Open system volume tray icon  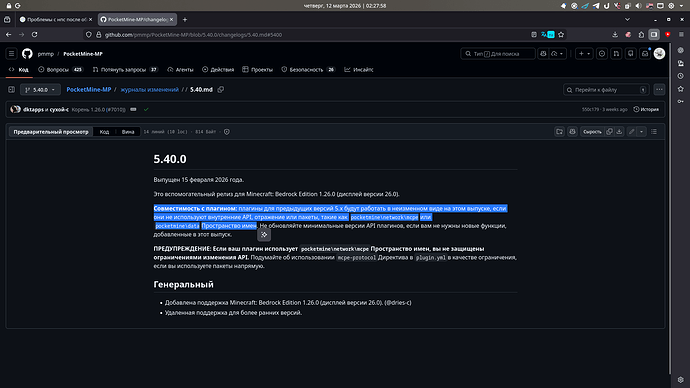click(x=639, y=6)
